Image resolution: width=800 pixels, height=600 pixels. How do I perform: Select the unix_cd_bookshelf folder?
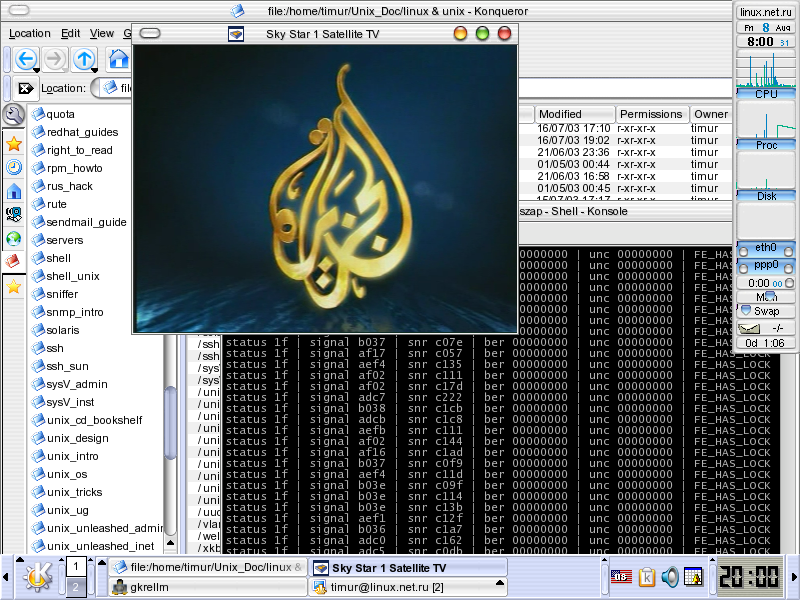click(87, 420)
